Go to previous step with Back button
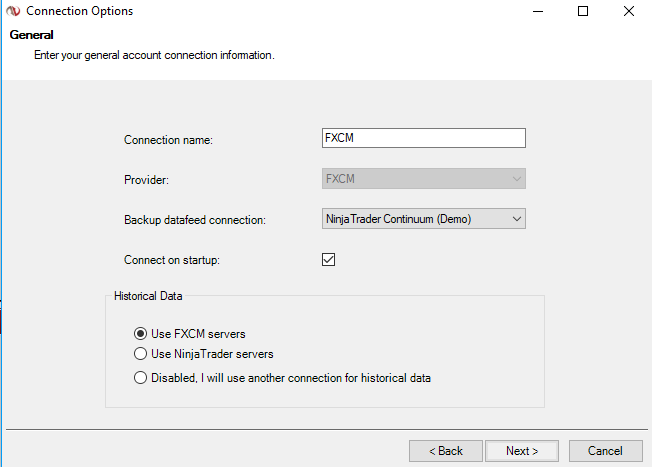 (x=446, y=451)
